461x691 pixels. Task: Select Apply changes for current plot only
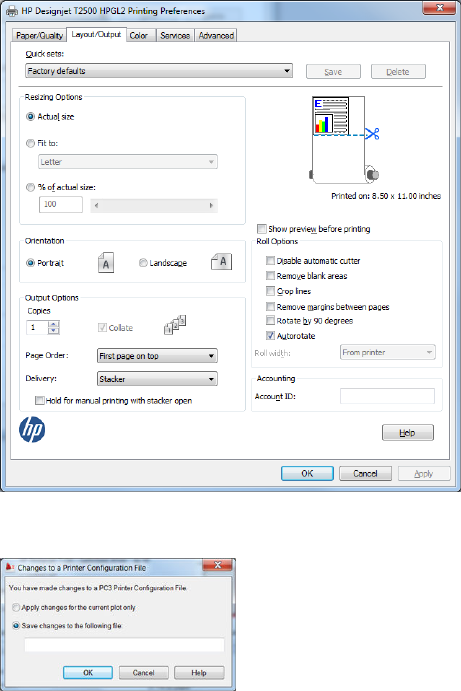click(16, 607)
